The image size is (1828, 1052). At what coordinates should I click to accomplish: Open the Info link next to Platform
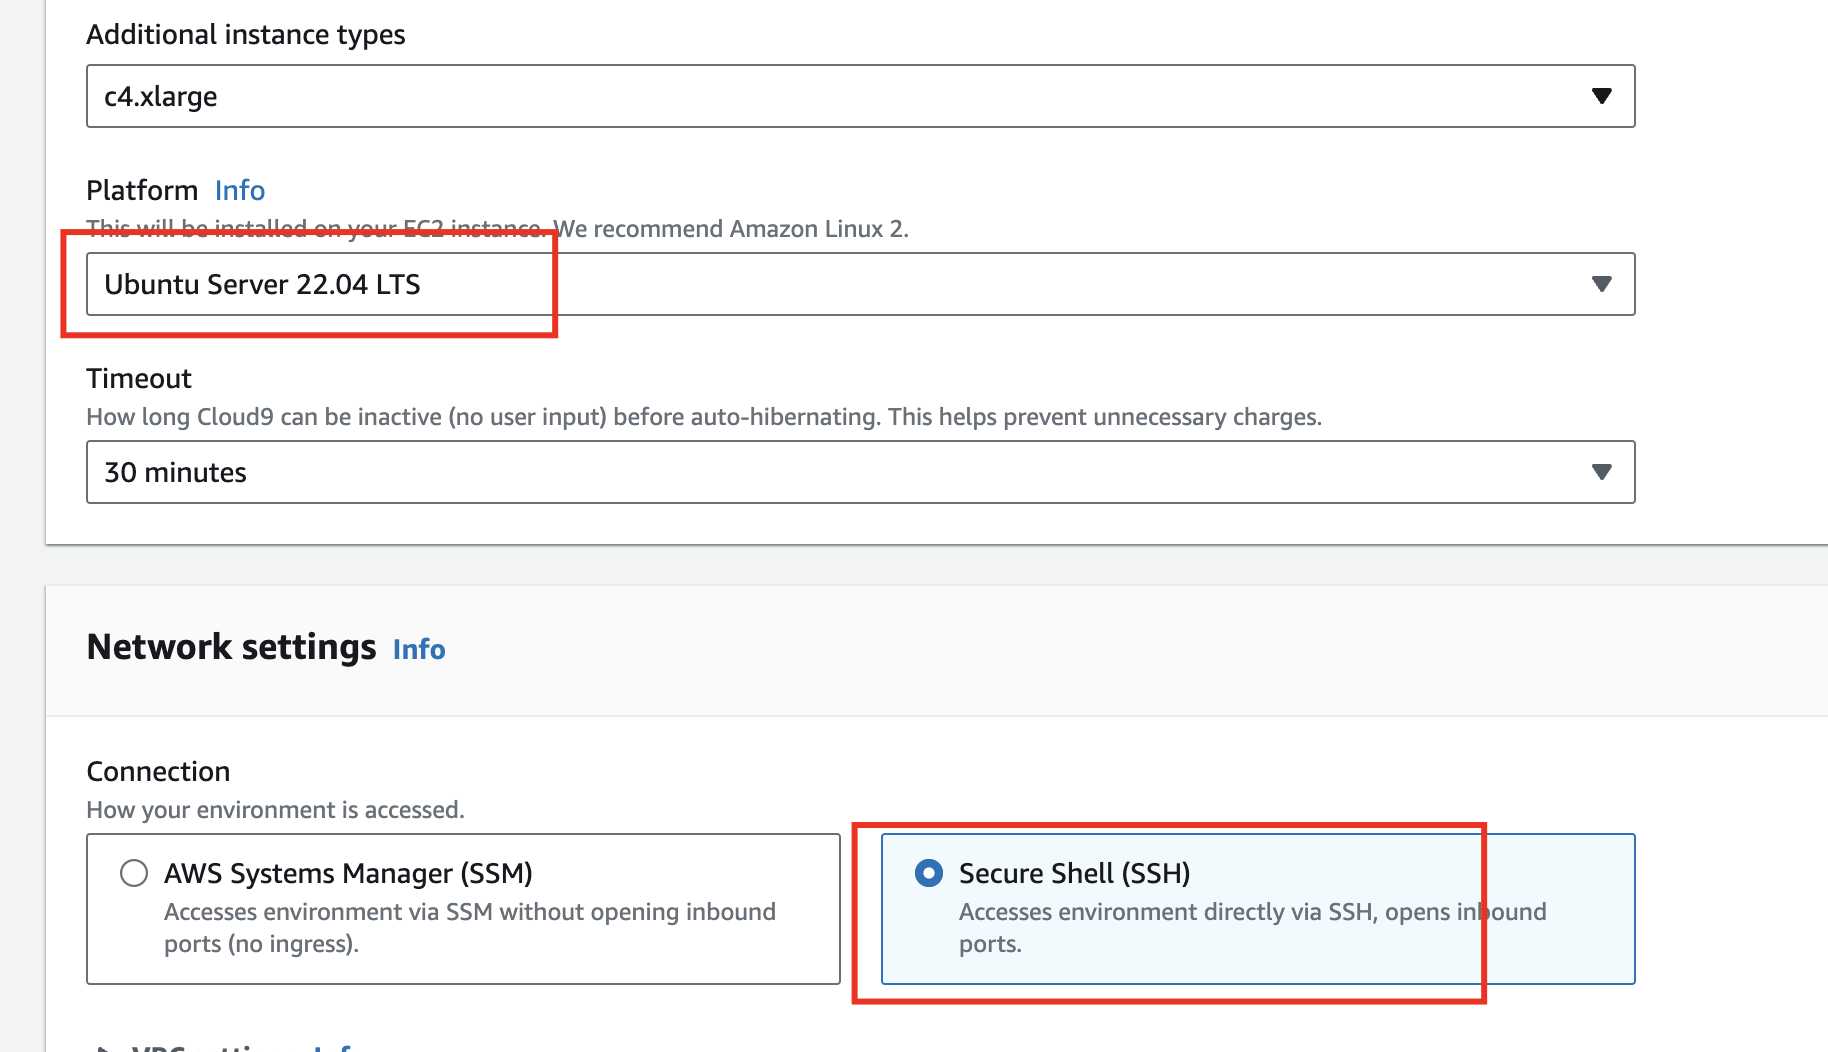click(240, 190)
